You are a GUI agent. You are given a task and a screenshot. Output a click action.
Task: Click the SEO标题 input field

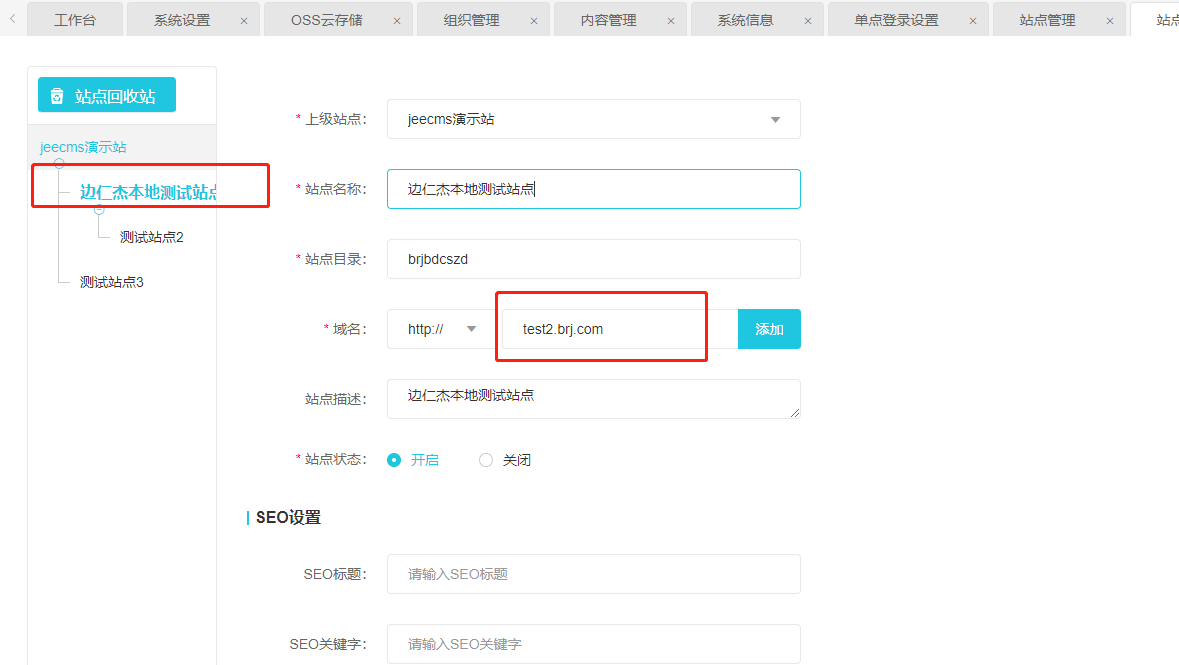tap(593, 574)
